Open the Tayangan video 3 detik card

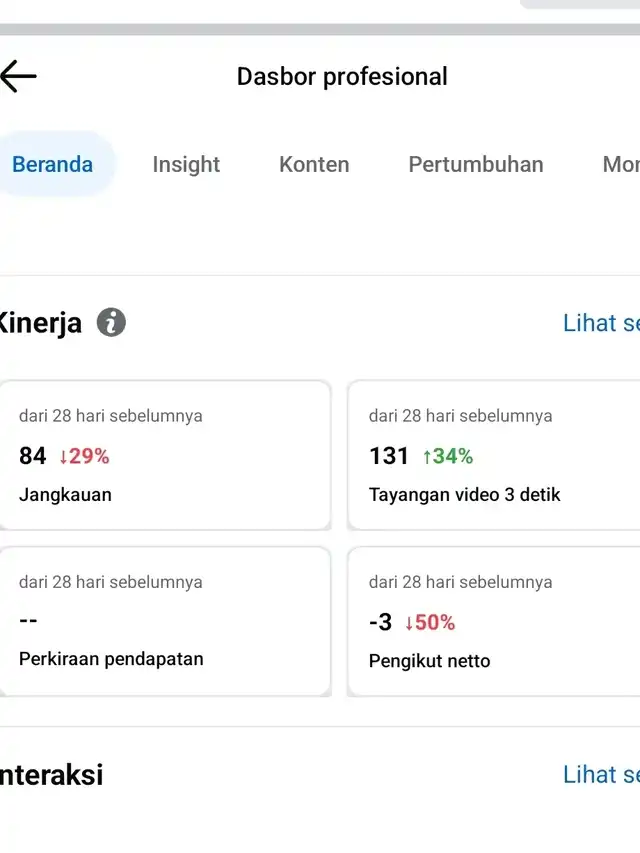(495, 455)
